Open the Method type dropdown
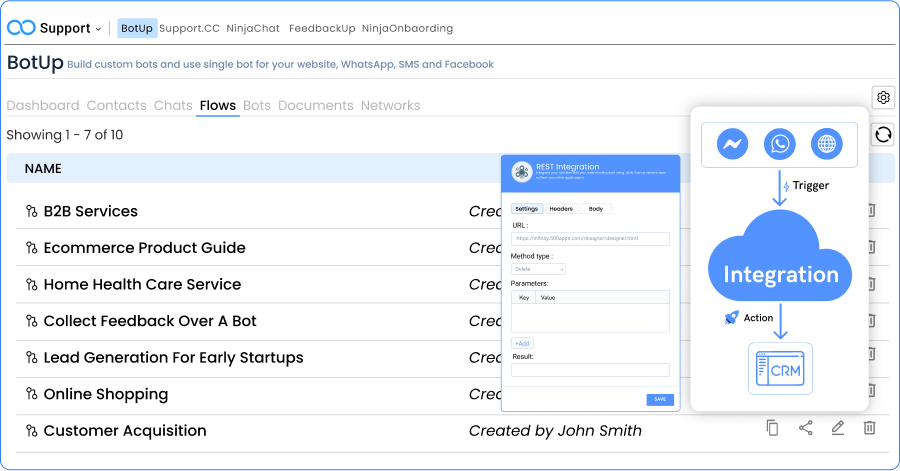 click(538, 269)
